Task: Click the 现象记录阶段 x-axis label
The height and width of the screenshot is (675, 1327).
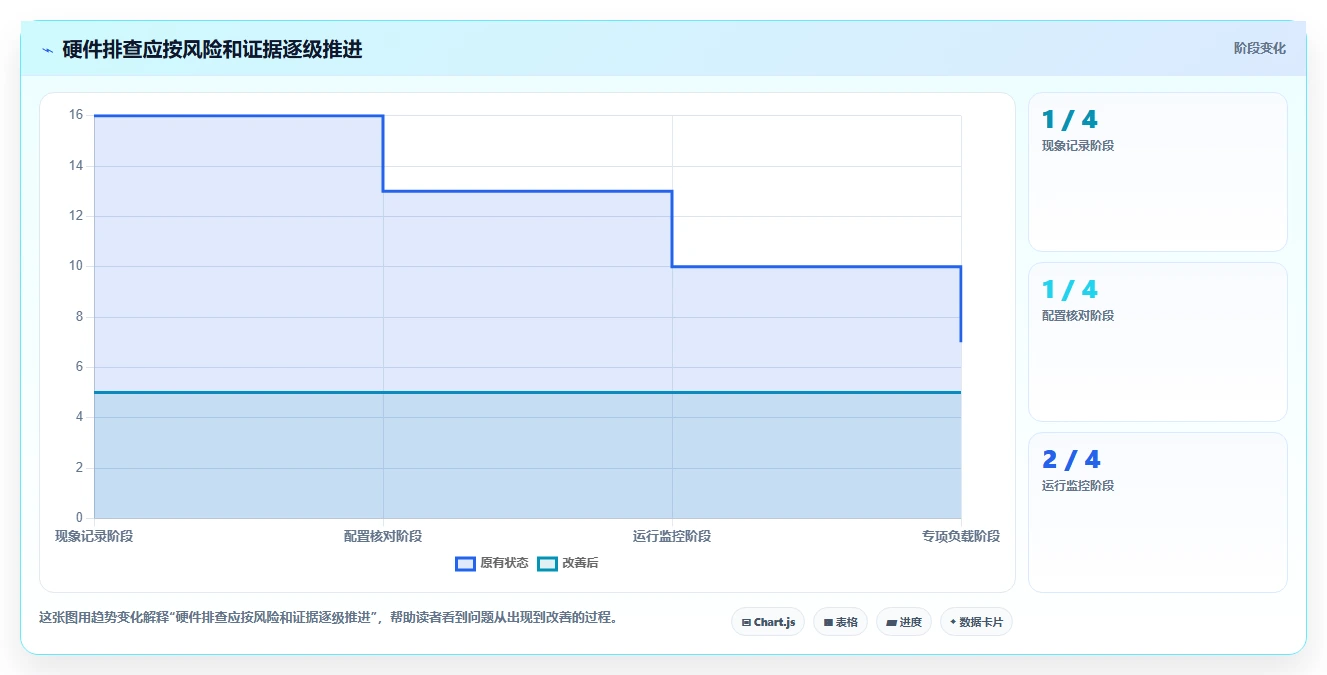Action: 94,536
